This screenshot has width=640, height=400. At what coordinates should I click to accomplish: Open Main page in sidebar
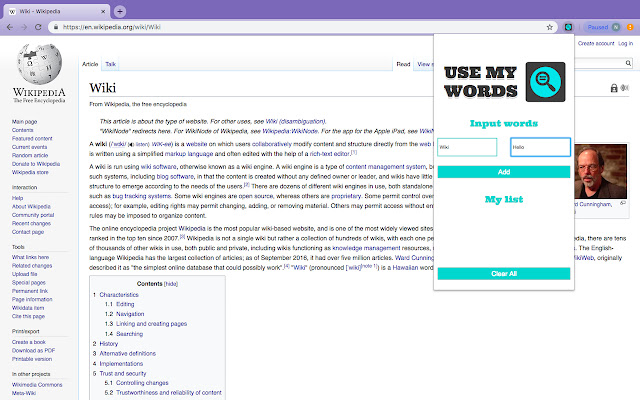(24, 122)
